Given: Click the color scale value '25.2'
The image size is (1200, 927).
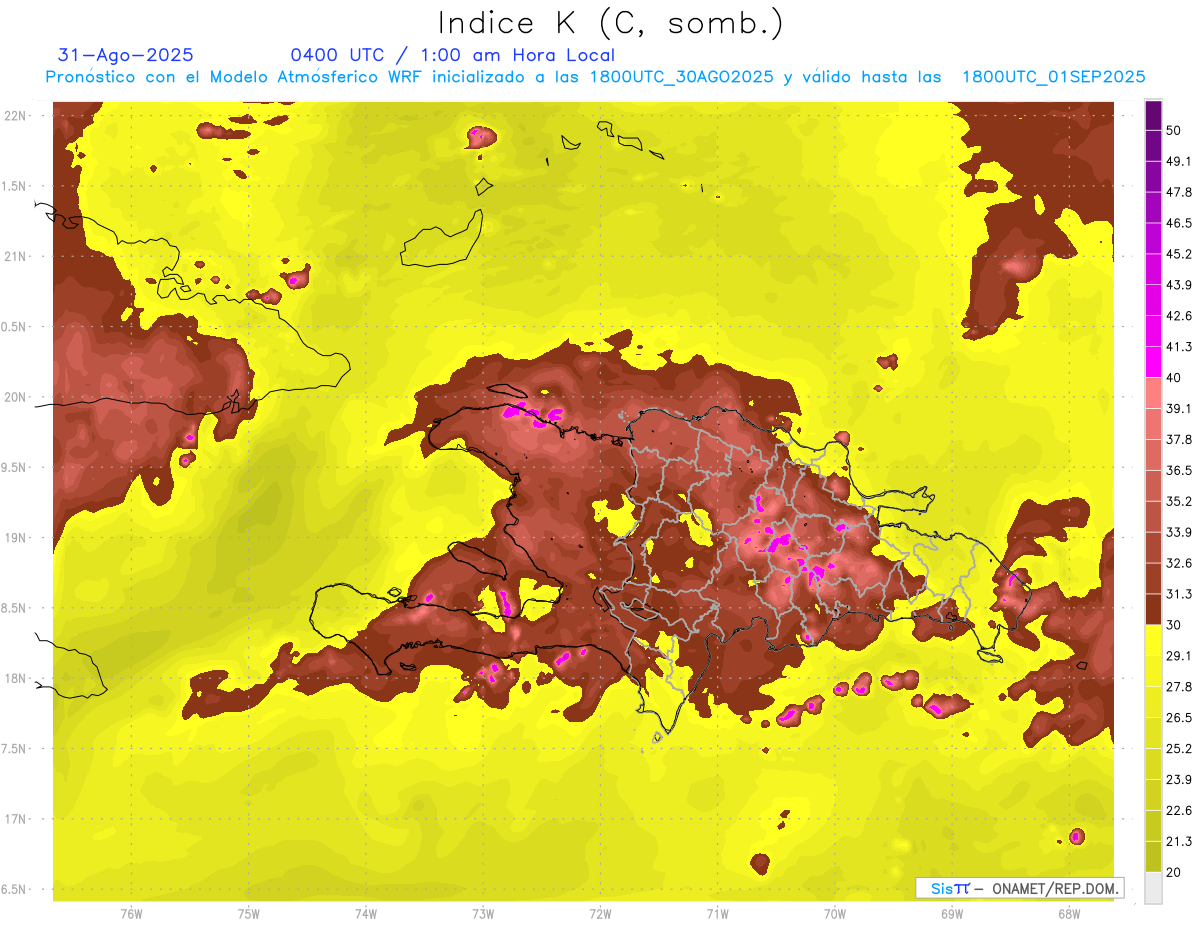Looking at the screenshot, I should coord(1178,749).
